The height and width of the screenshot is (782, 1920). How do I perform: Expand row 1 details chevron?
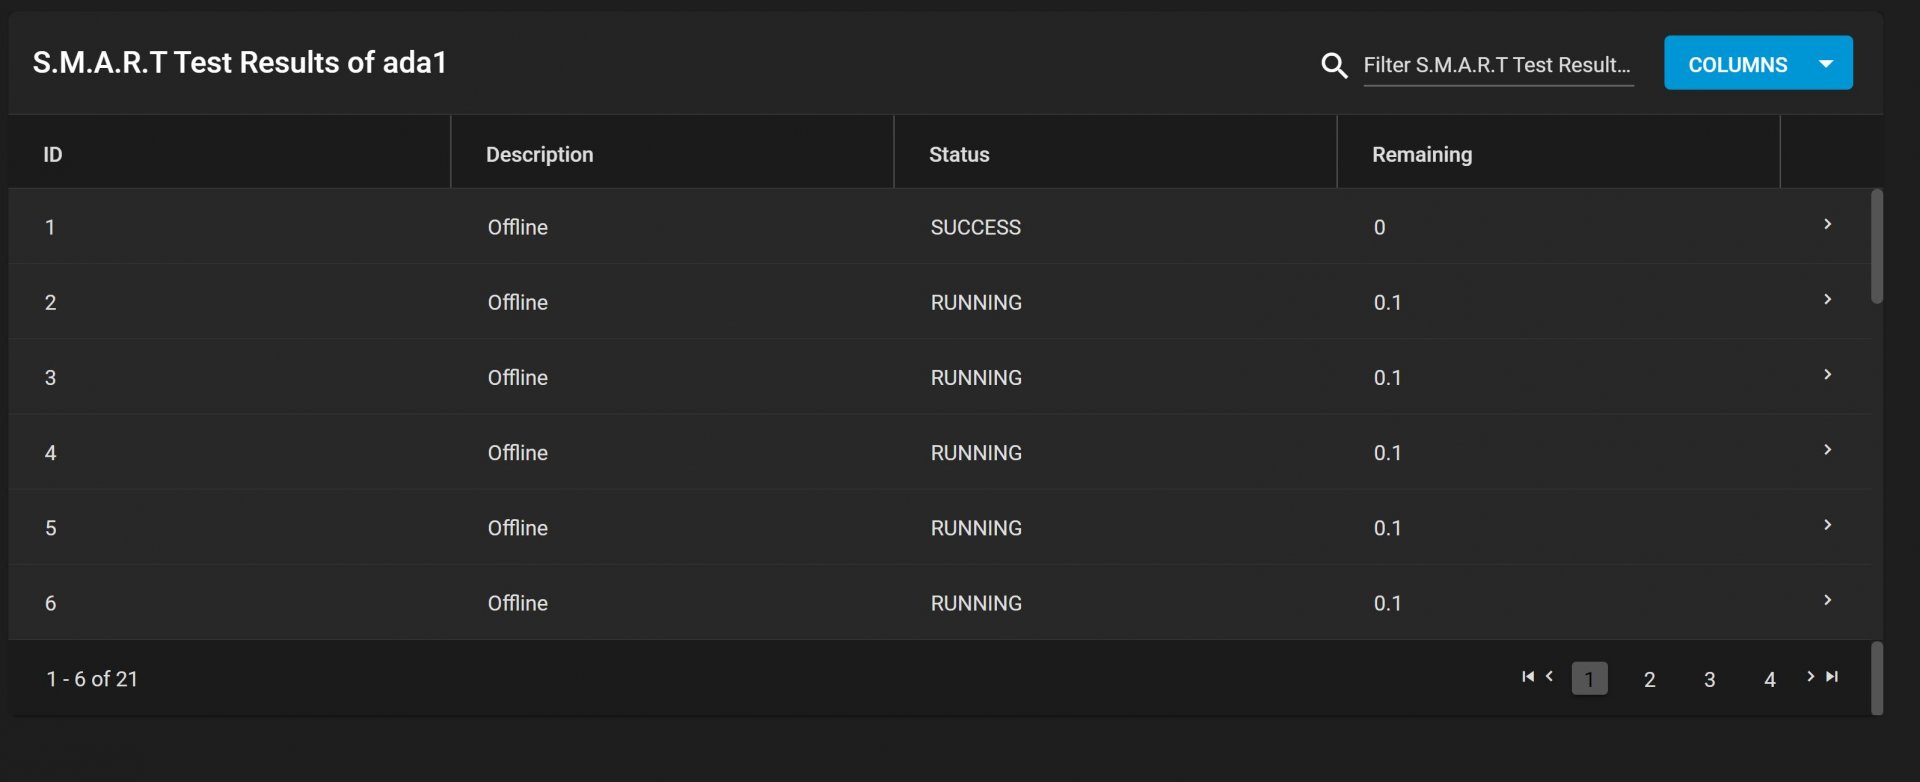point(1827,225)
